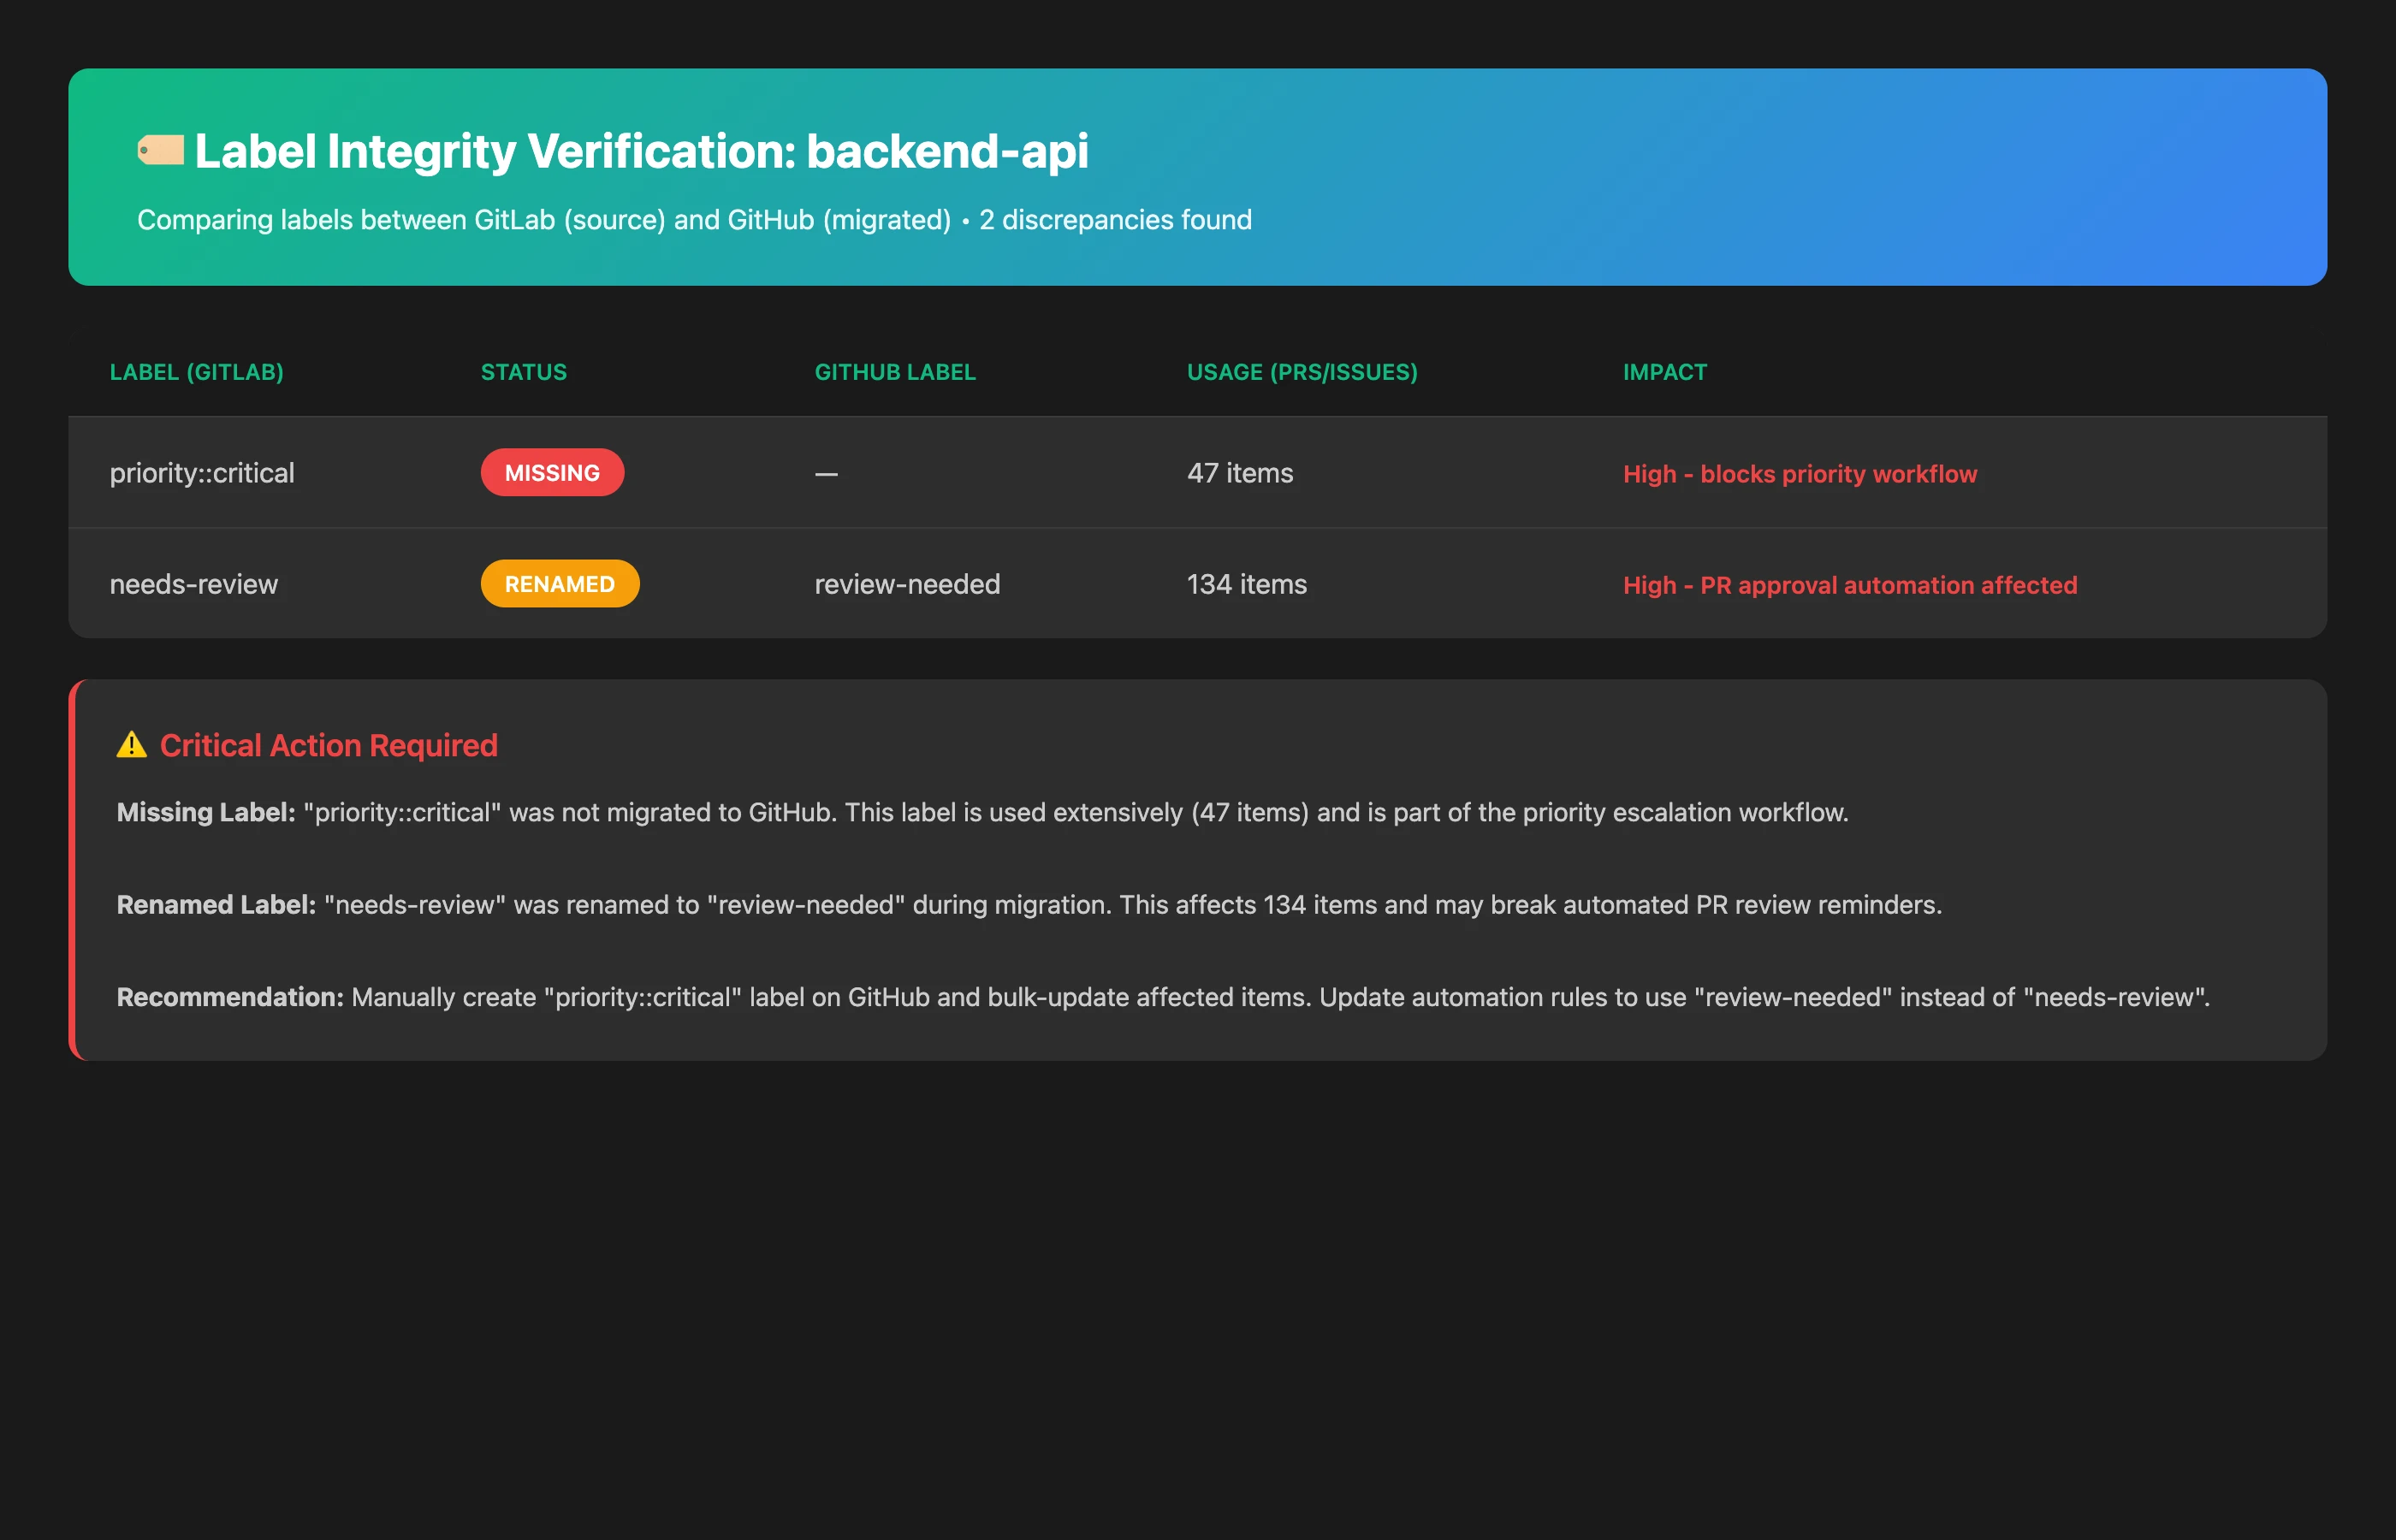Click the 'Label Integrity Verification: backend-api' title
This screenshot has width=2396, height=1540.
pyautogui.click(x=641, y=151)
